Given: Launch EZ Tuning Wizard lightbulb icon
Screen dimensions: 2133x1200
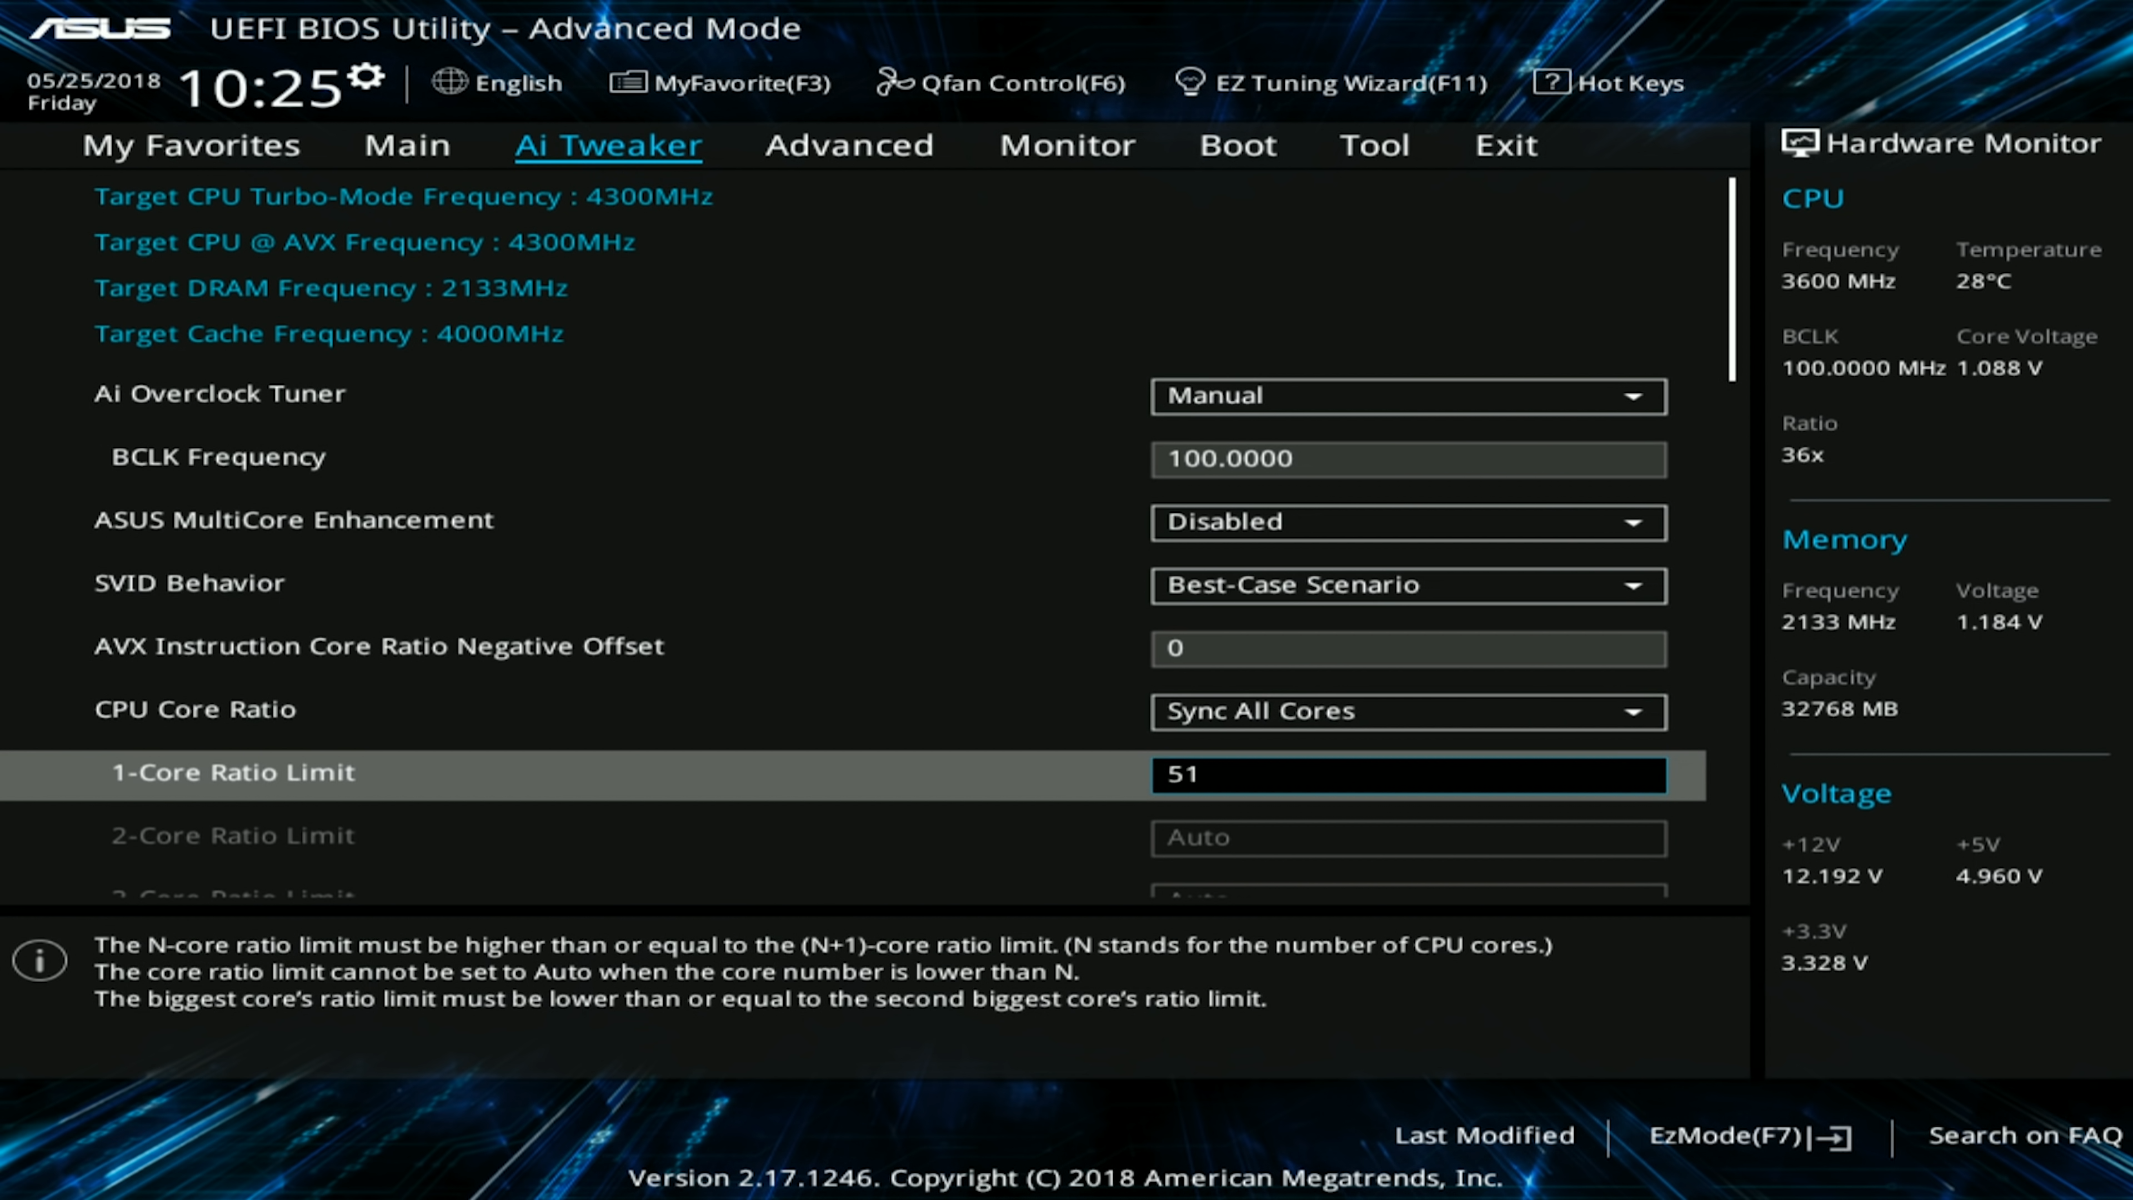Looking at the screenshot, I should 1189,82.
